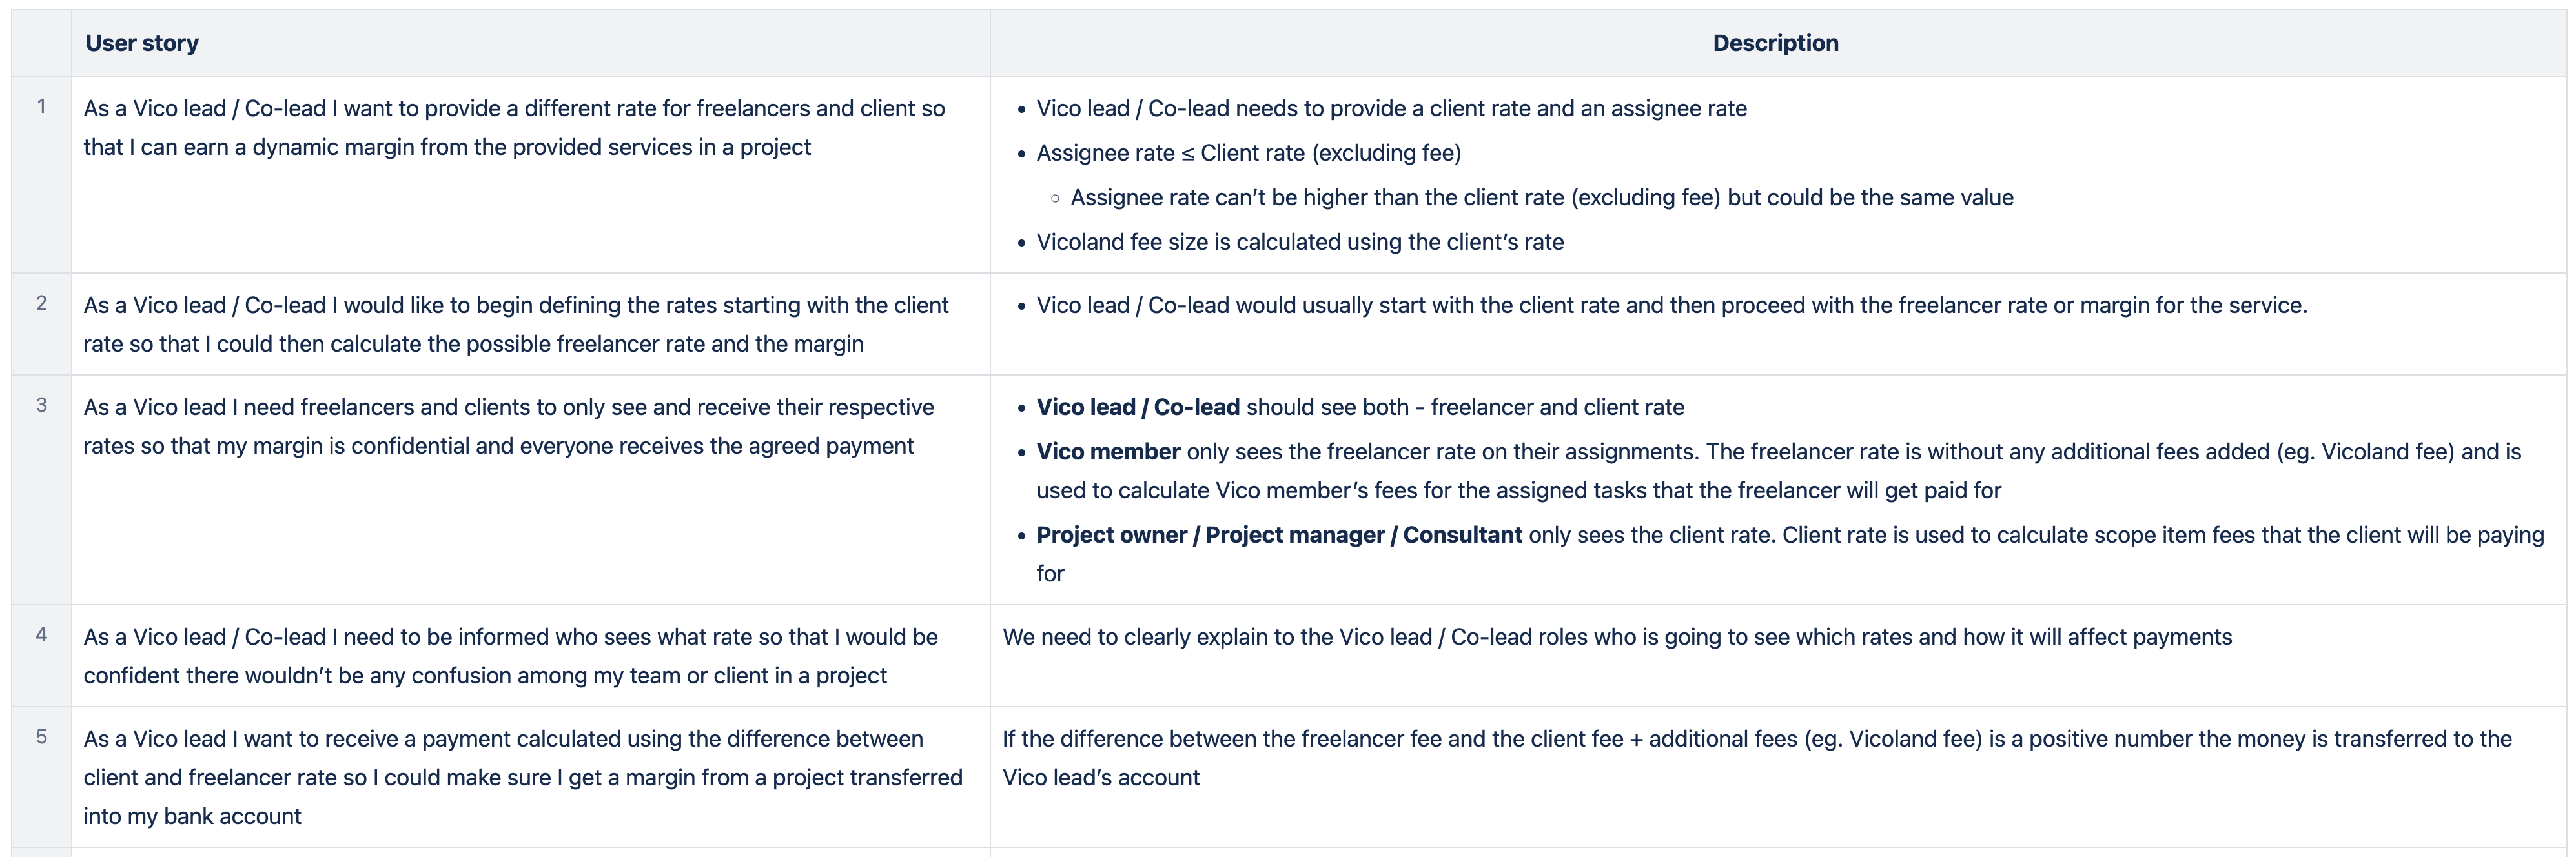Screen dimensions: 2576x857
Task: Click the description starting "We need to clearly explain"
Action: [1616, 637]
